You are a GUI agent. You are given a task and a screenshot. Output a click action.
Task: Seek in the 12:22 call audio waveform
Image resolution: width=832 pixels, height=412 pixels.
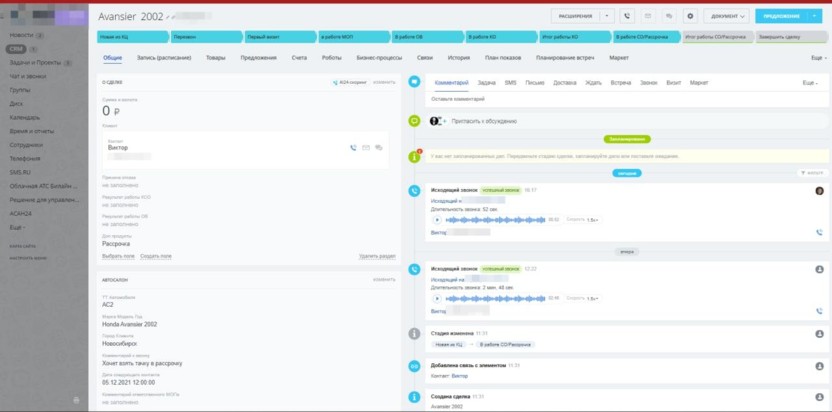coord(495,298)
